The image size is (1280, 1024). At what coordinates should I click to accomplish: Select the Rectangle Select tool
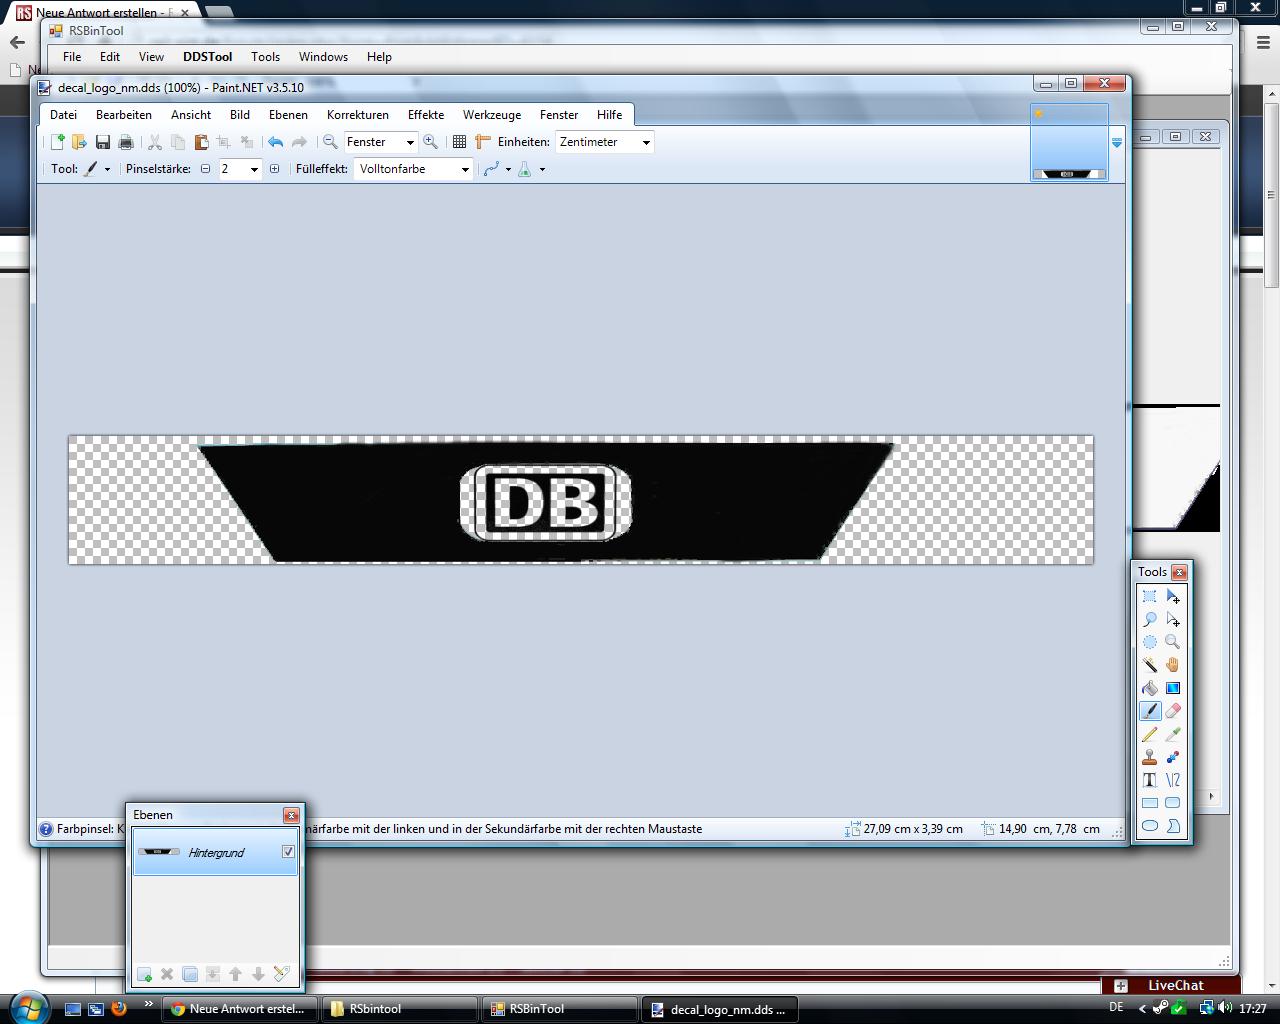(1150, 597)
